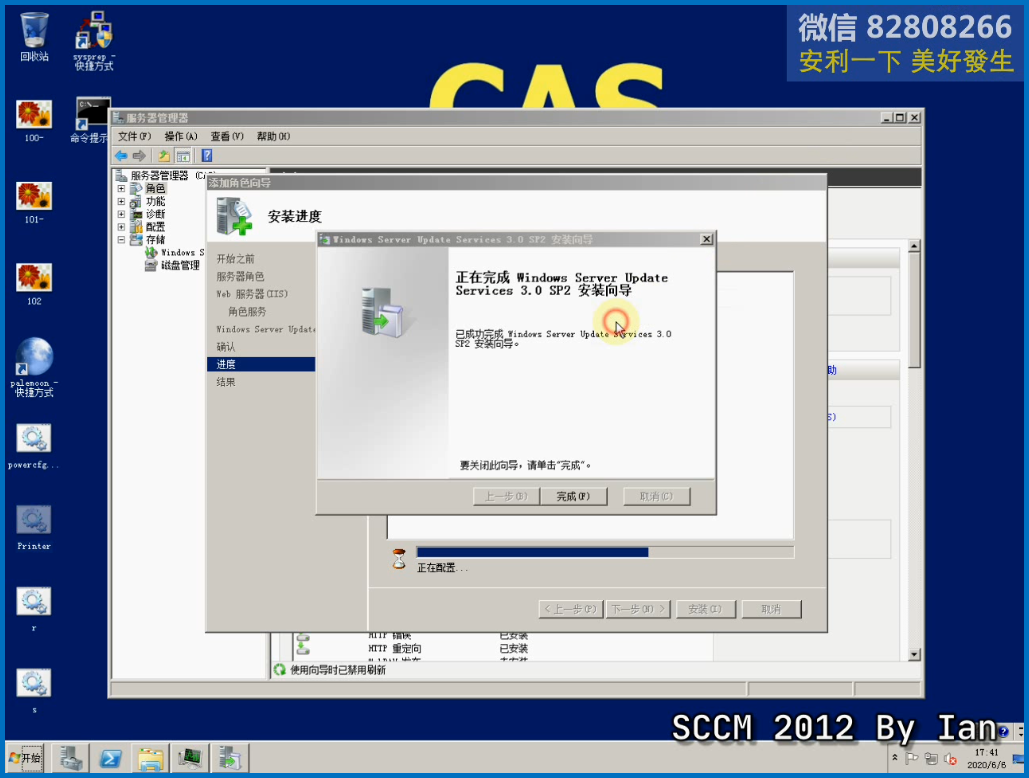Open the 帮助(H) menu
This screenshot has width=1029, height=778.
(x=273, y=136)
